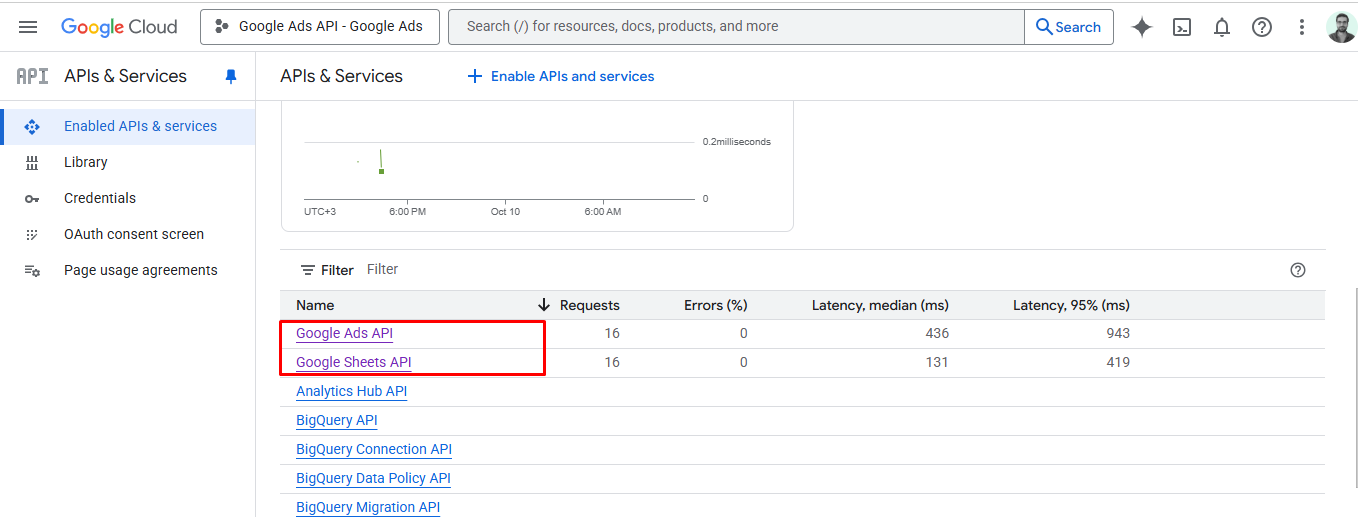Open OAuth consent screen page

point(133,234)
